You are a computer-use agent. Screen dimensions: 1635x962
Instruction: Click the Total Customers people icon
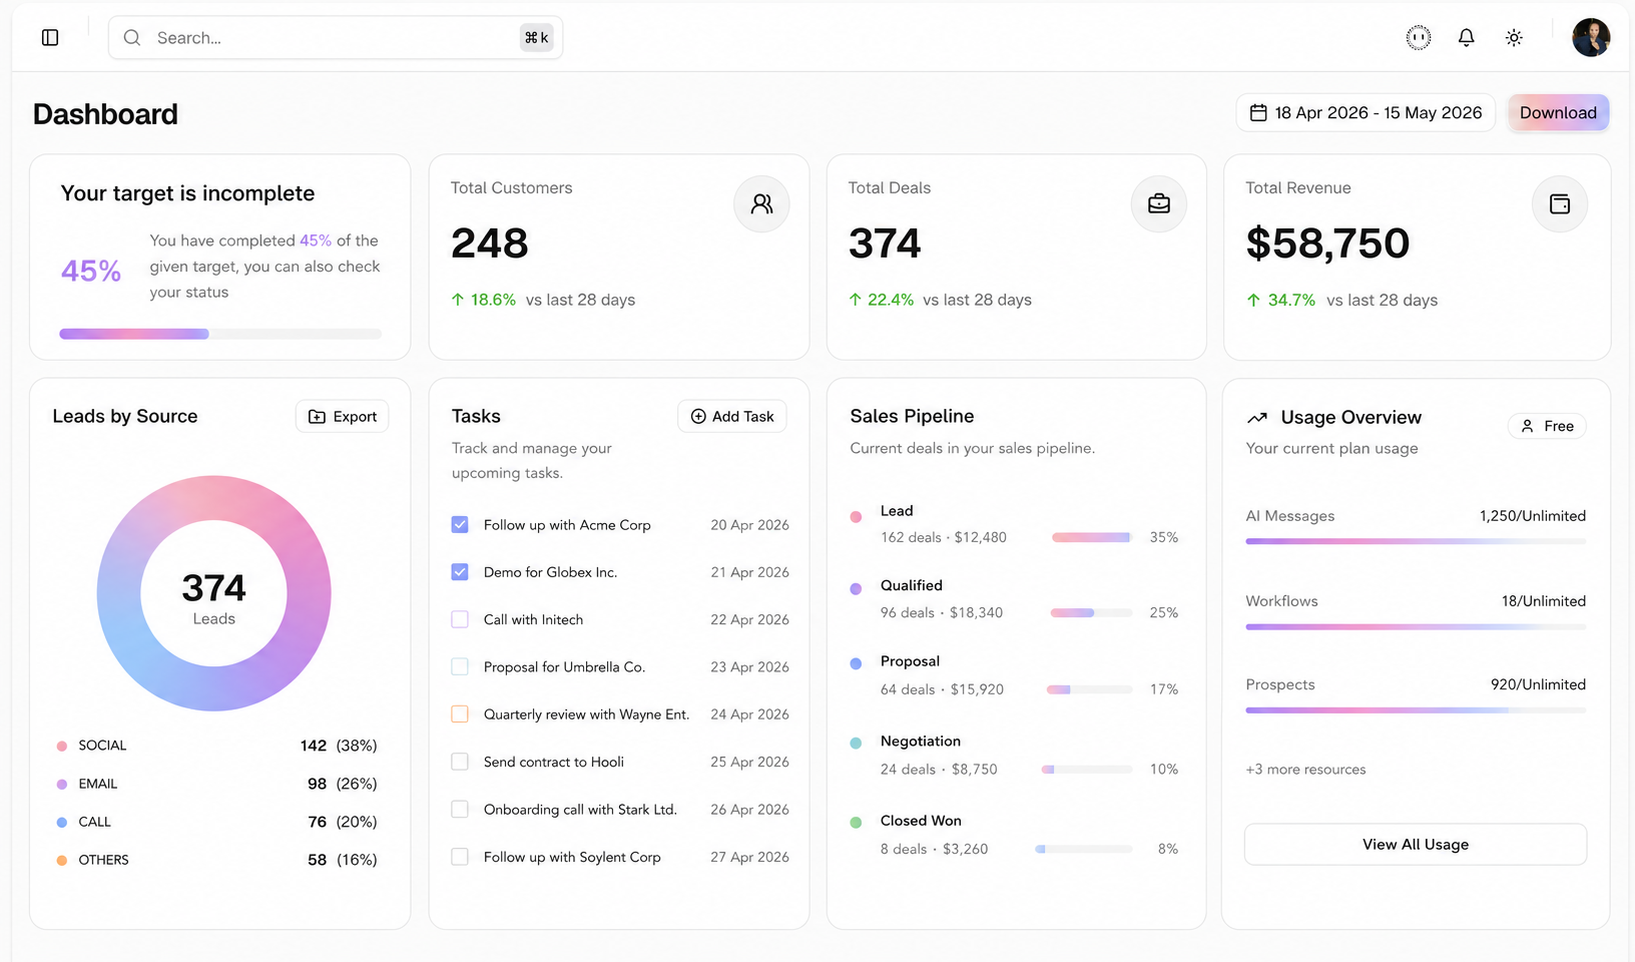tap(762, 204)
